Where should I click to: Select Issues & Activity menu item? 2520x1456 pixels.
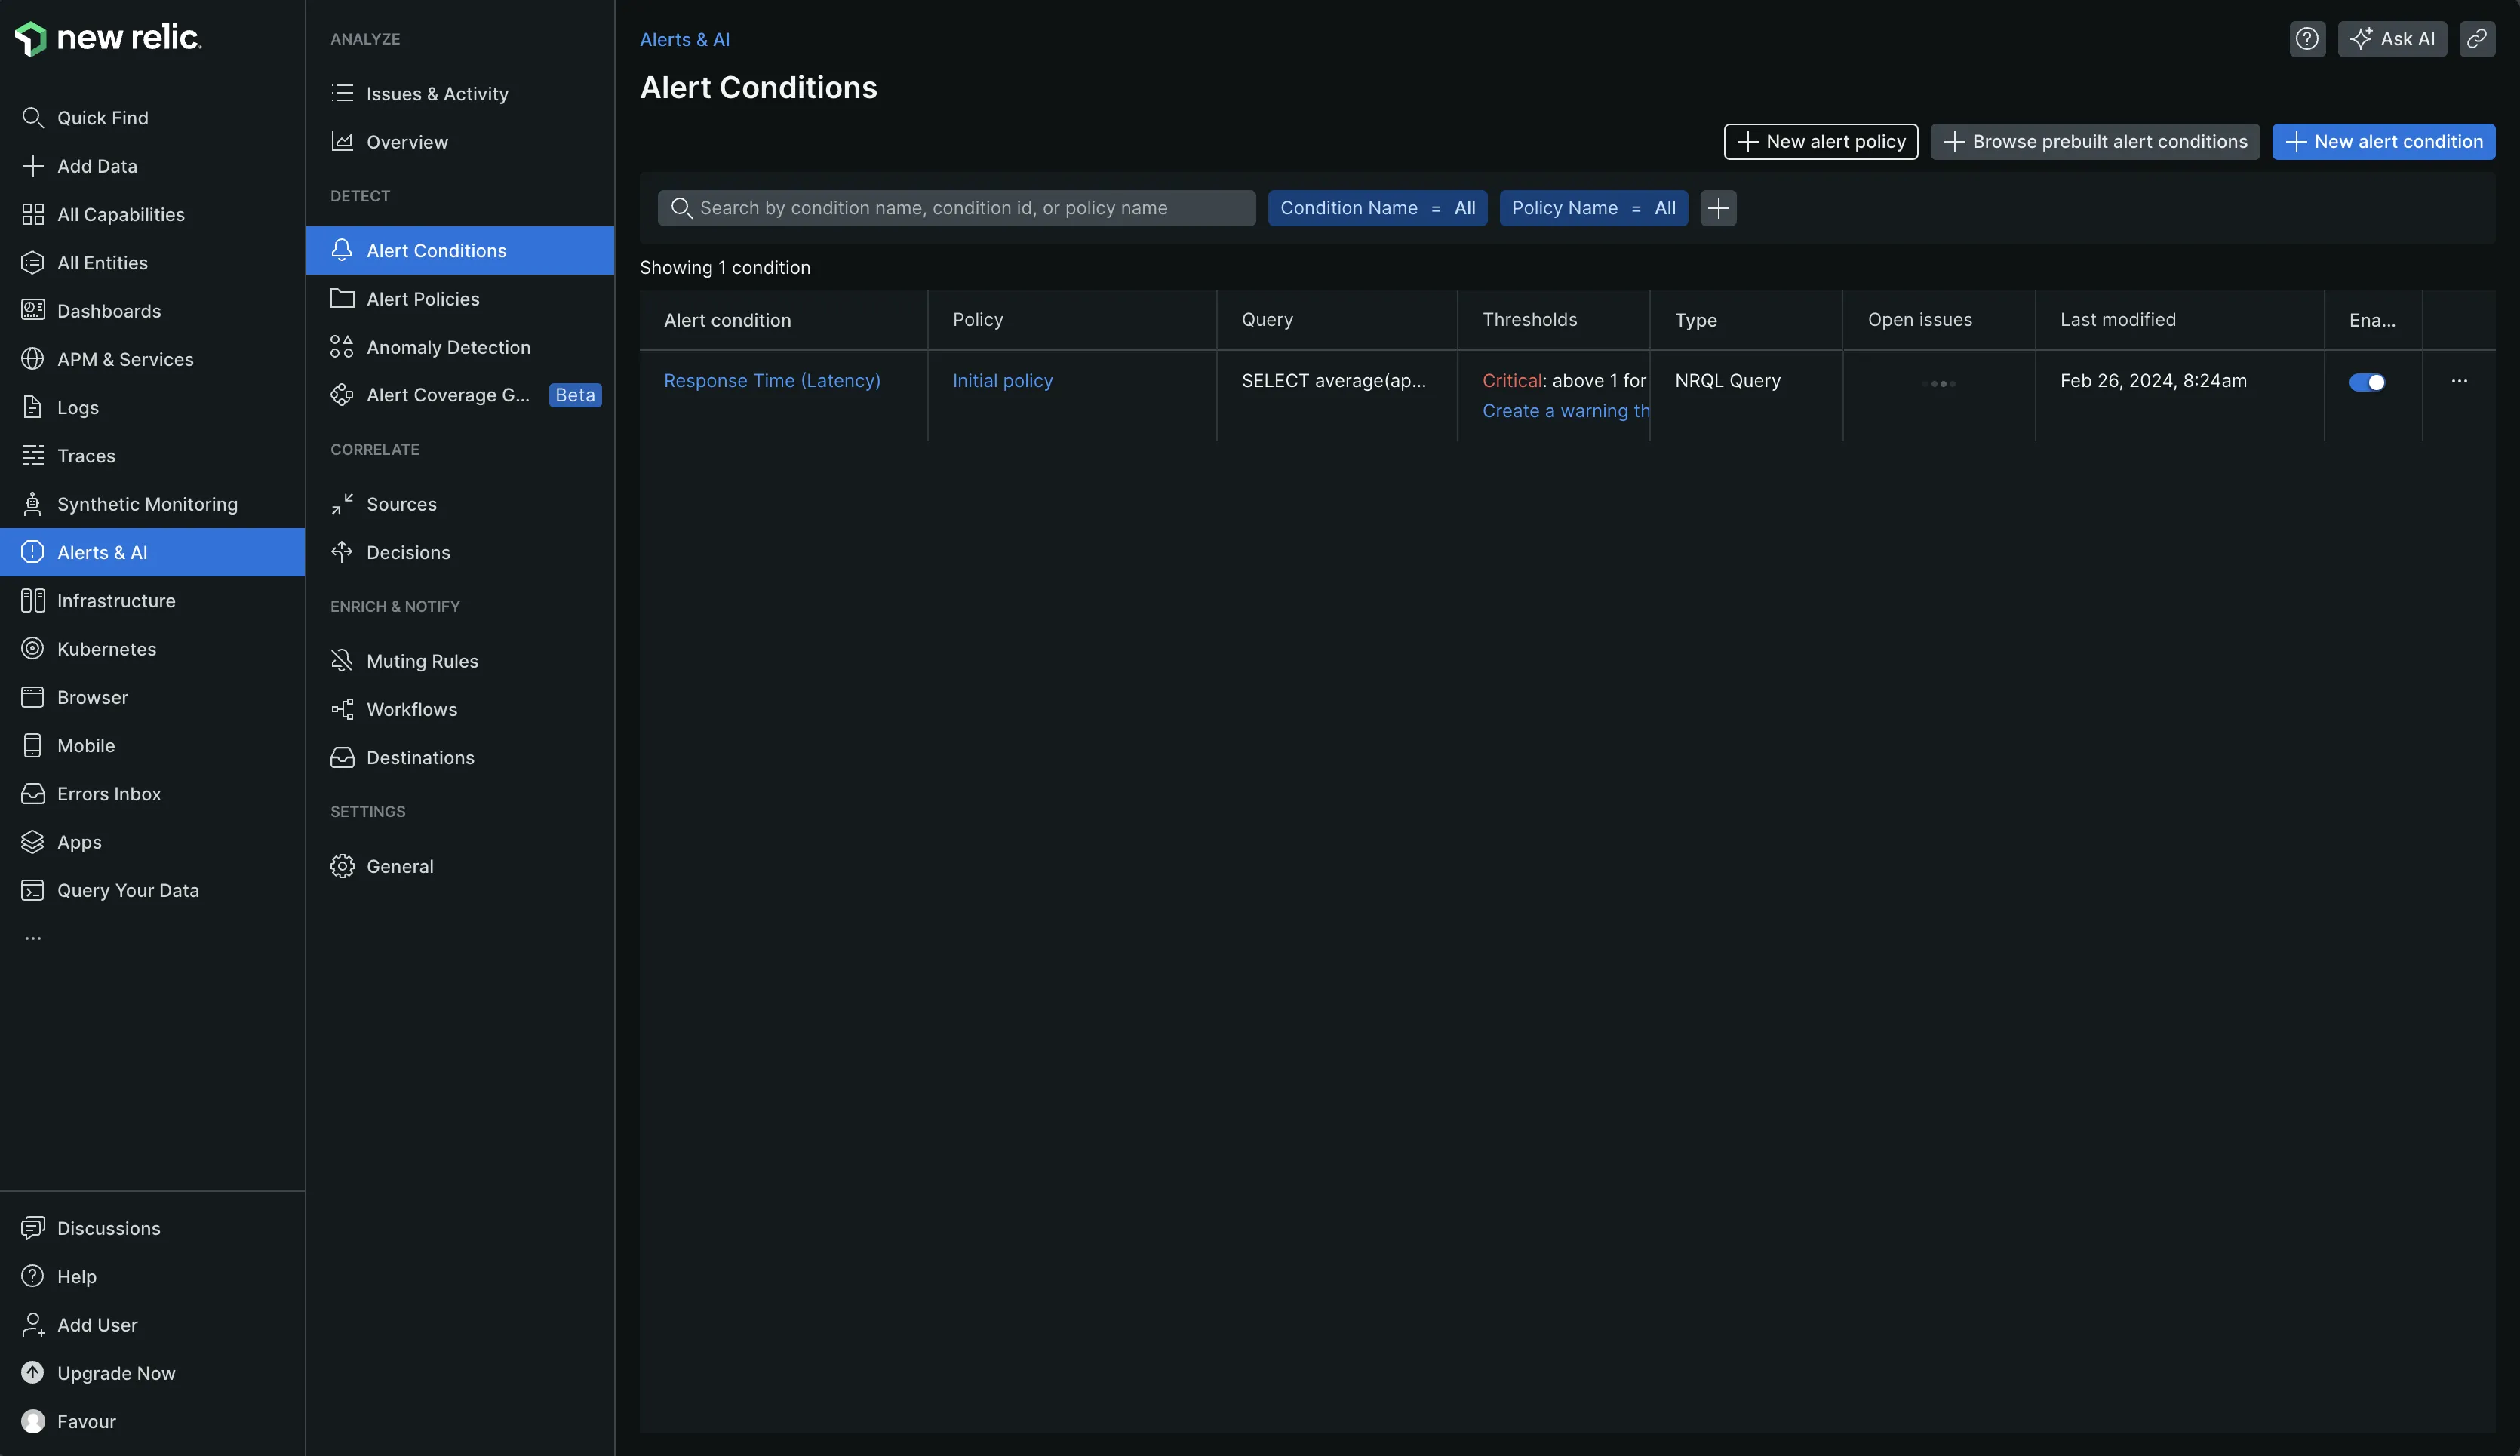click(436, 94)
